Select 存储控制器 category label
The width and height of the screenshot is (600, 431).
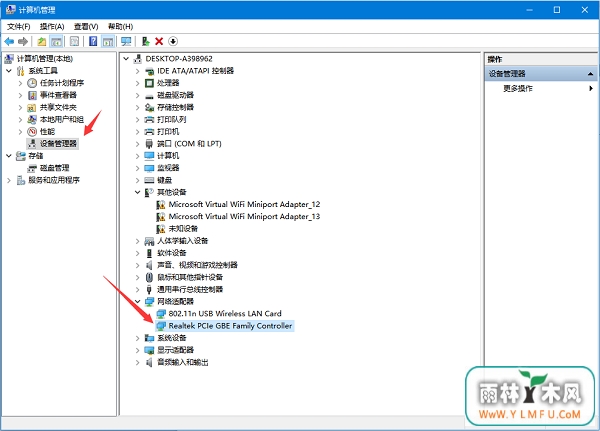coord(175,107)
